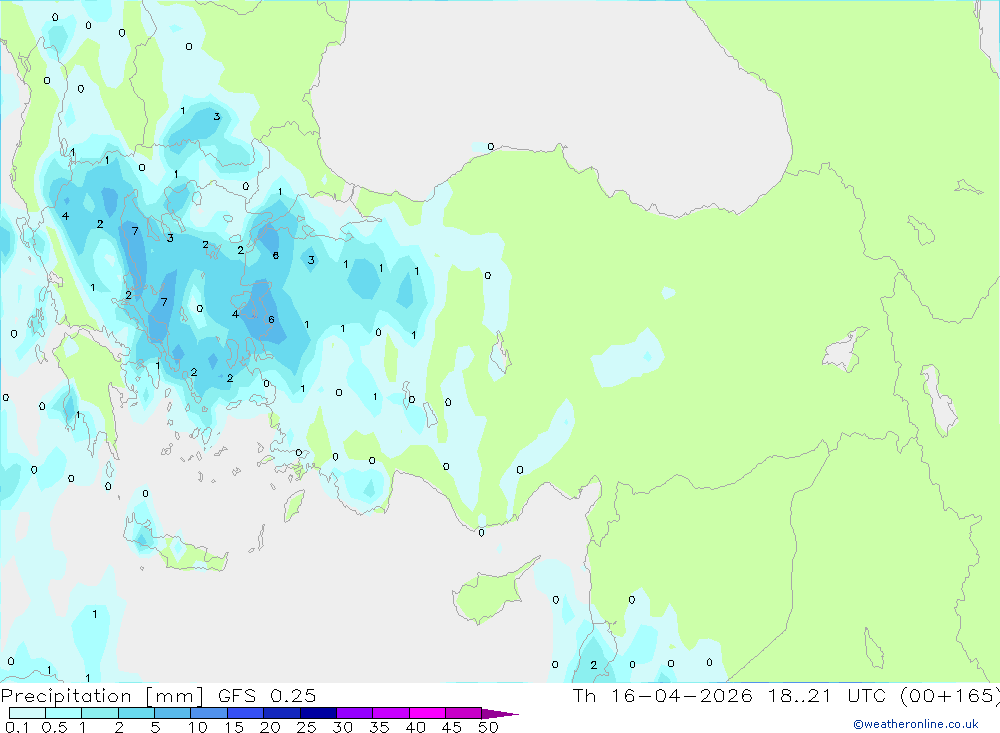The image size is (1000, 733).
Task: Click the legend label '40'
Action: (416, 727)
